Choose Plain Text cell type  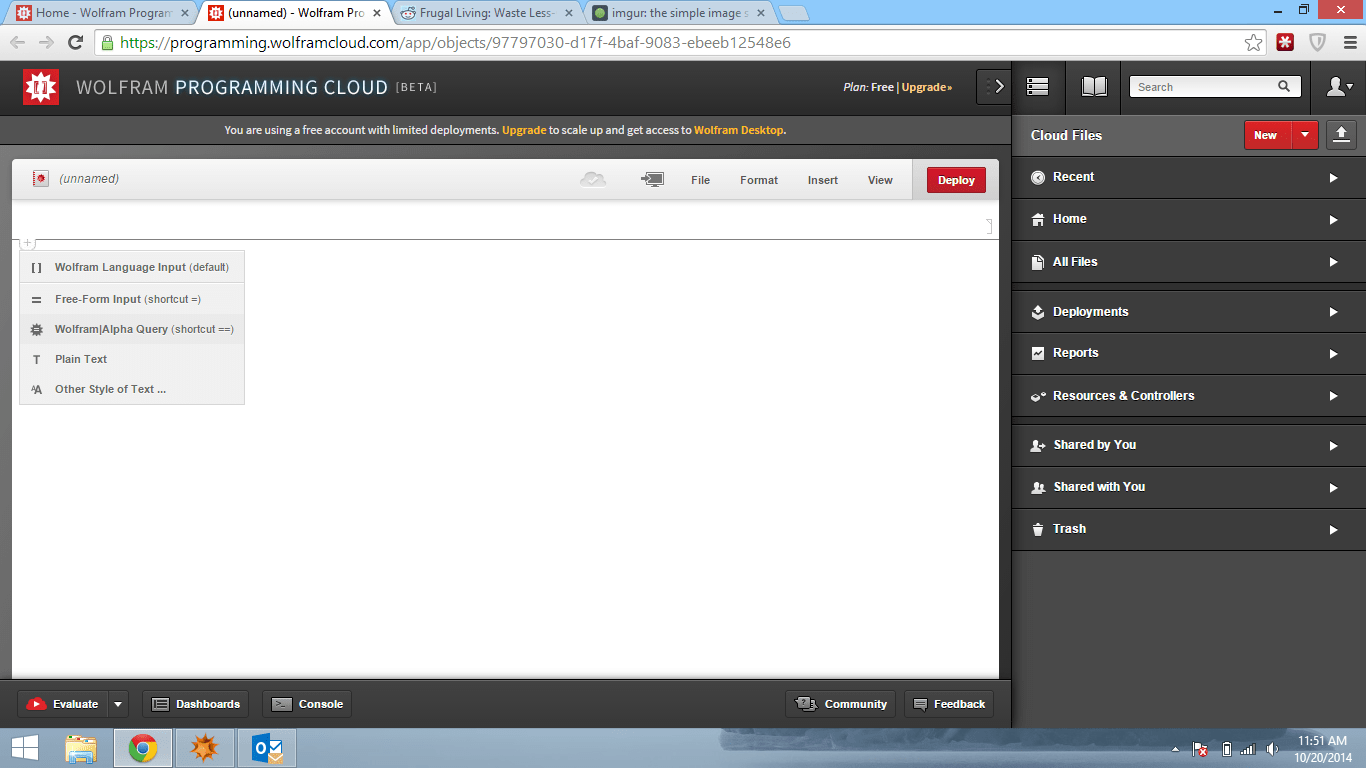132,359
